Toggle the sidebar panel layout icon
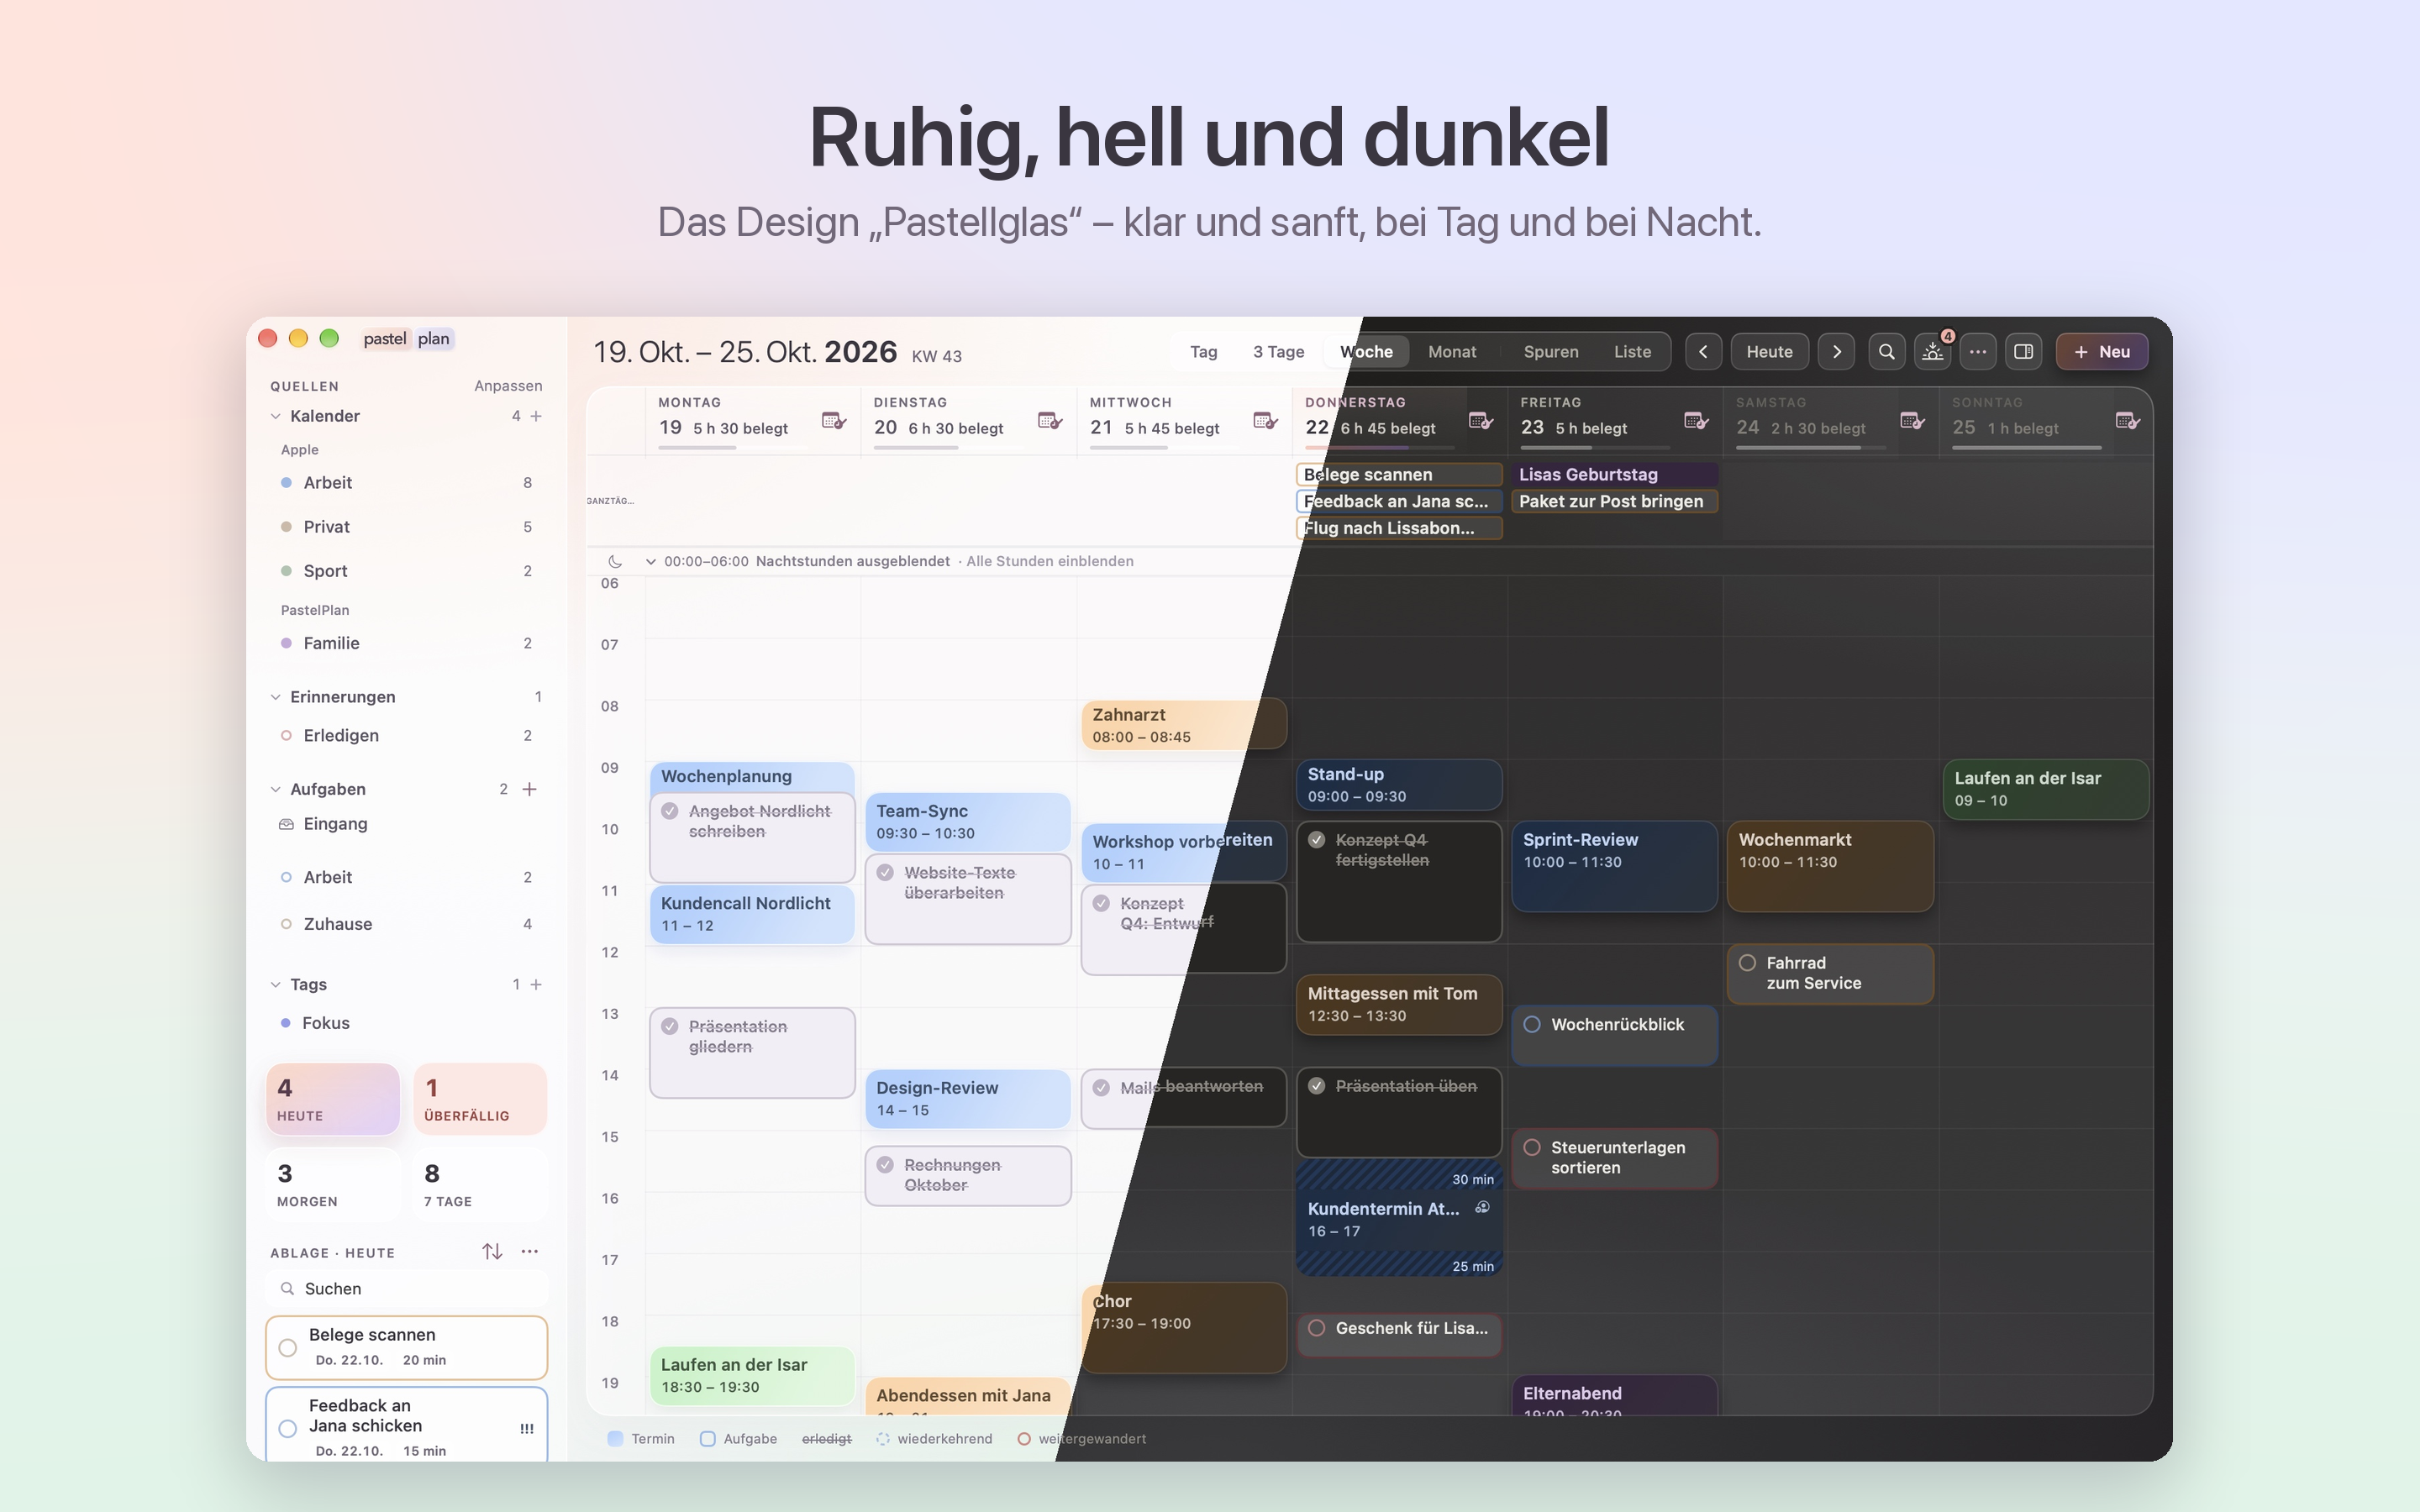This screenshot has height=1512, width=2420. pos(2023,352)
